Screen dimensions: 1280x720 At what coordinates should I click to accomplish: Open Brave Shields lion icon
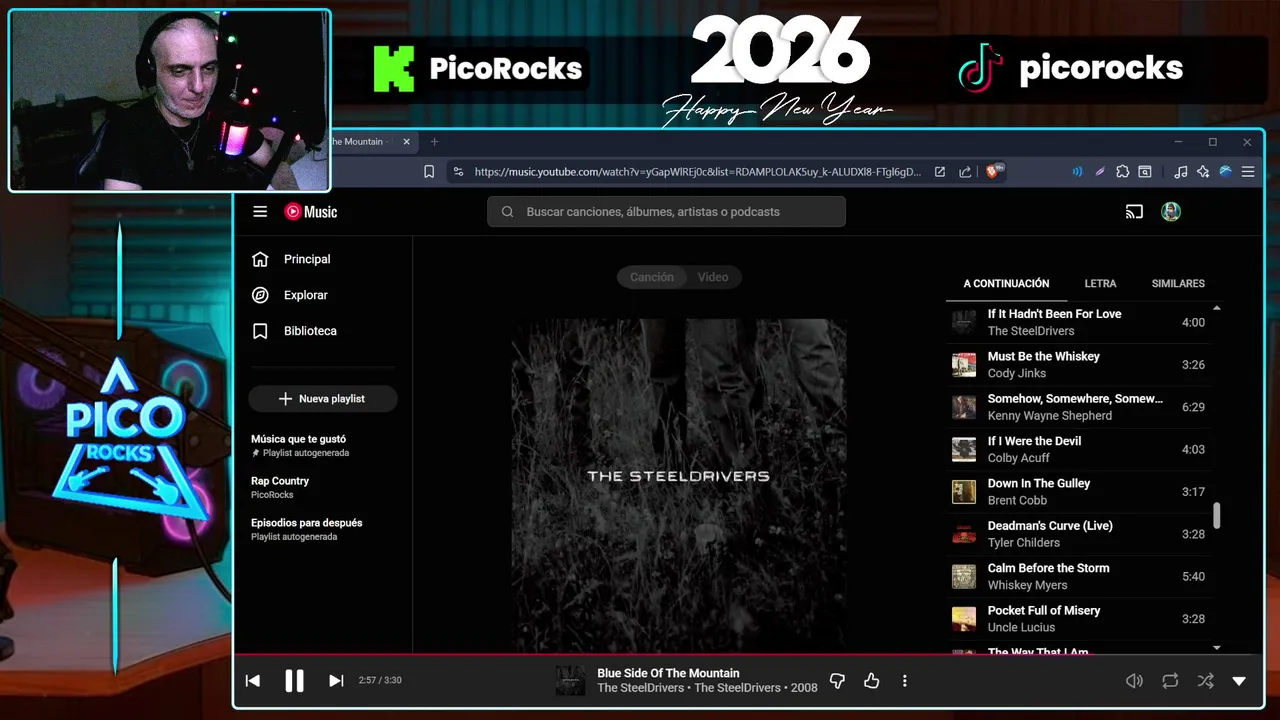[995, 172]
